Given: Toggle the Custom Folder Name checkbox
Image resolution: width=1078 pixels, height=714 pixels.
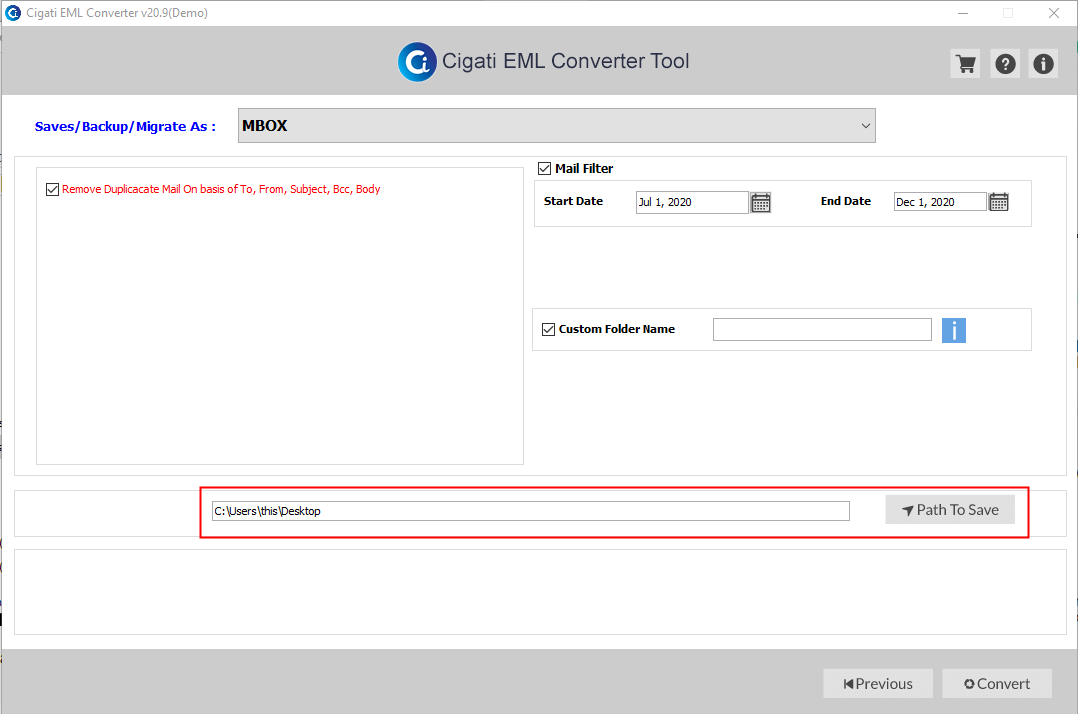Looking at the screenshot, I should click(x=549, y=329).
